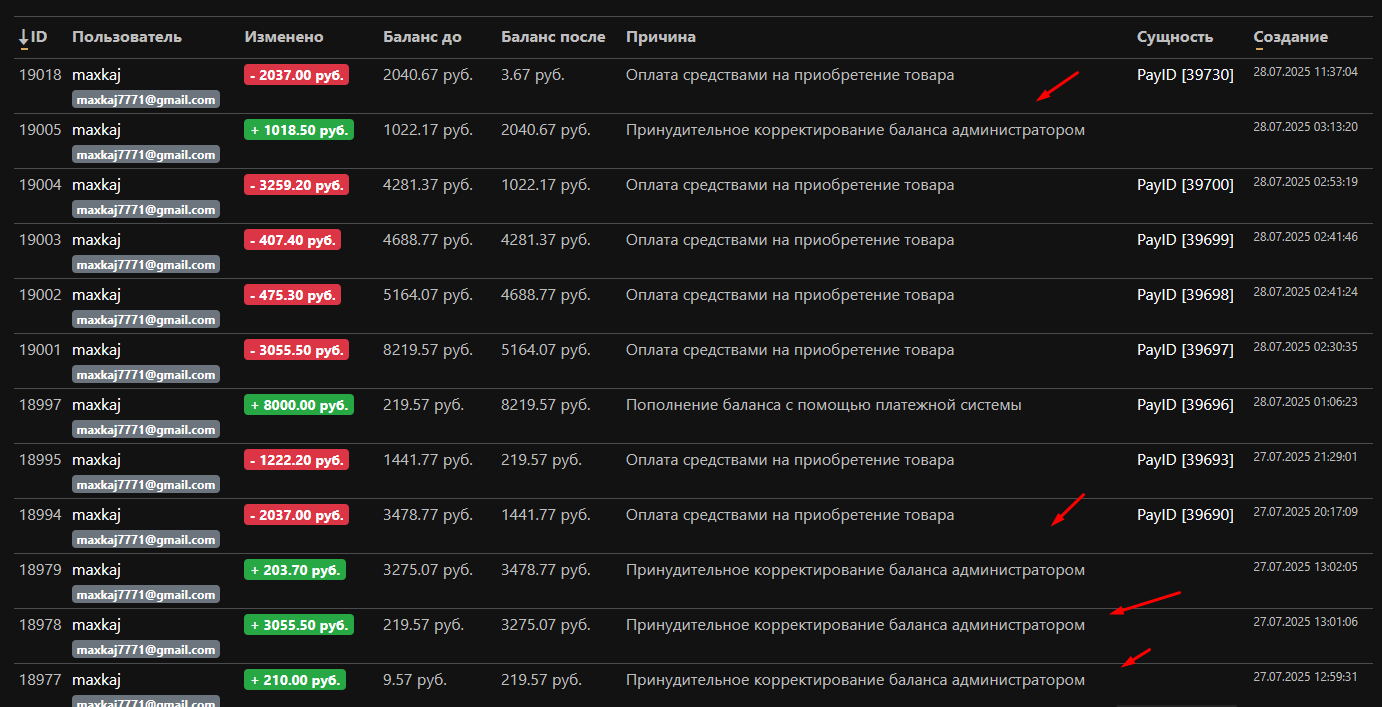Click the email badge in row 18995
Viewport: 1382px width, 707px height.
(146, 485)
